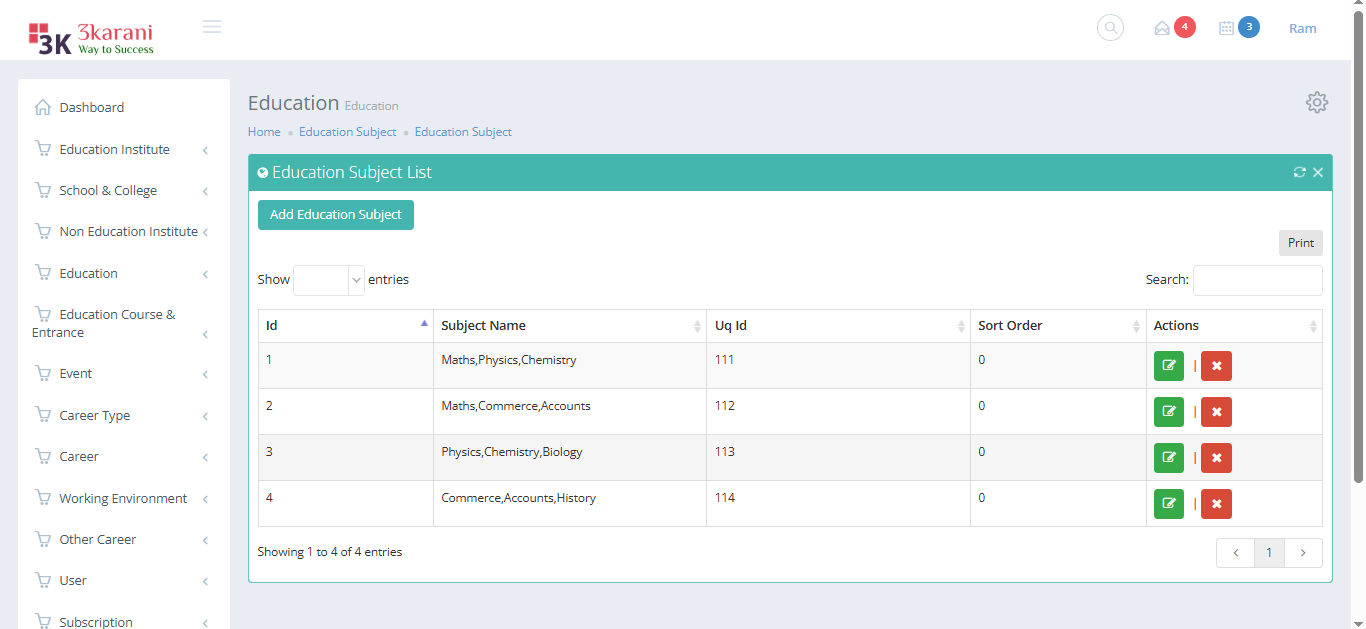Click the Home breadcrumb link
The height and width of the screenshot is (629, 1366).
(x=264, y=132)
